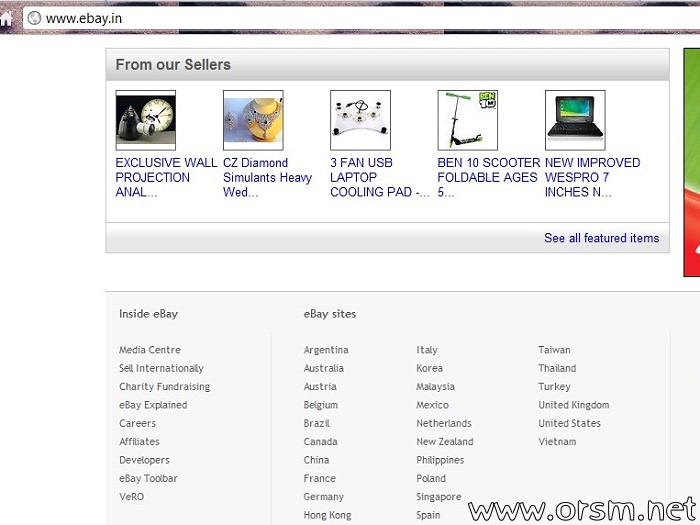Go to eBay Italy site
This screenshot has width=700, height=525.
[x=427, y=350]
